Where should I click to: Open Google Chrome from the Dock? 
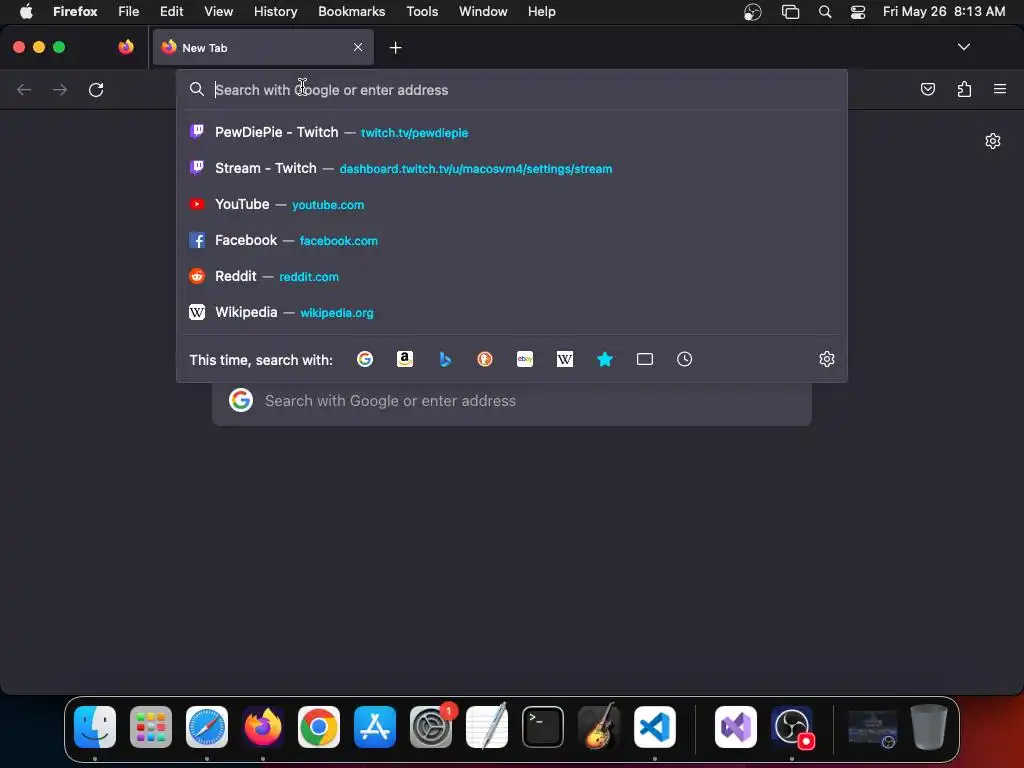click(x=319, y=727)
